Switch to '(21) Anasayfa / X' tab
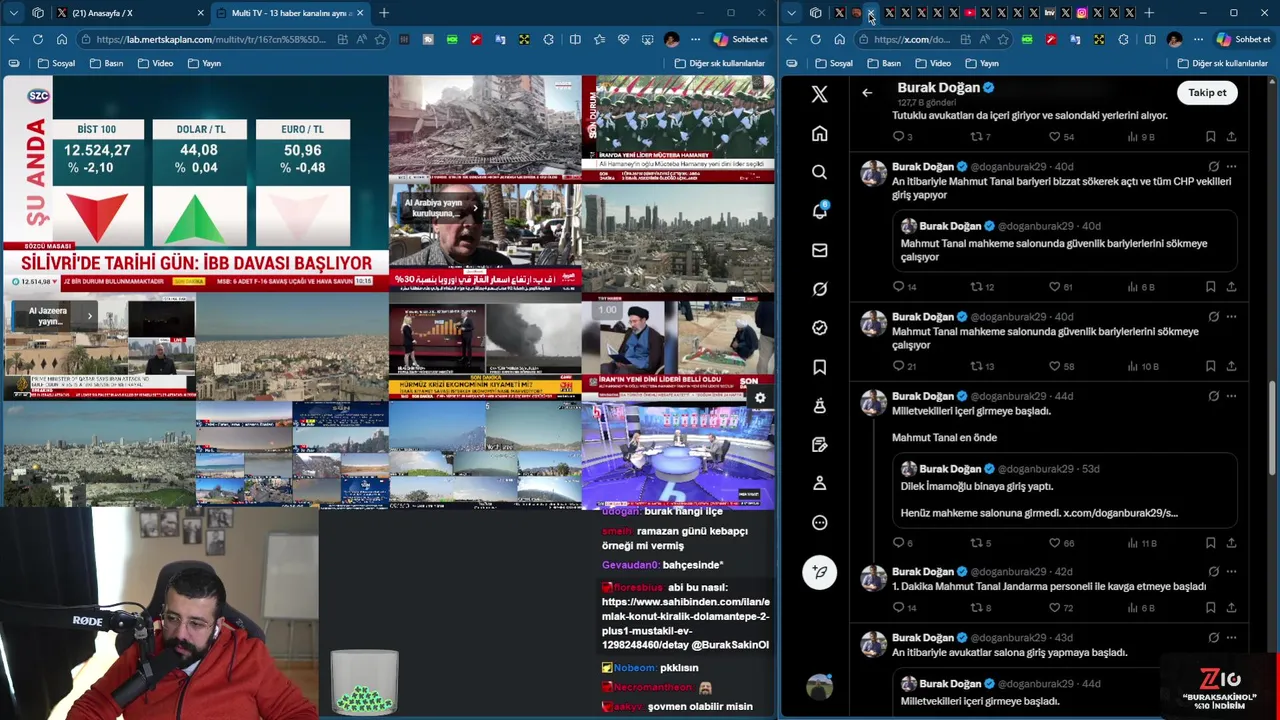The width and height of the screenshot is (1280, 720). click(130, 13)
